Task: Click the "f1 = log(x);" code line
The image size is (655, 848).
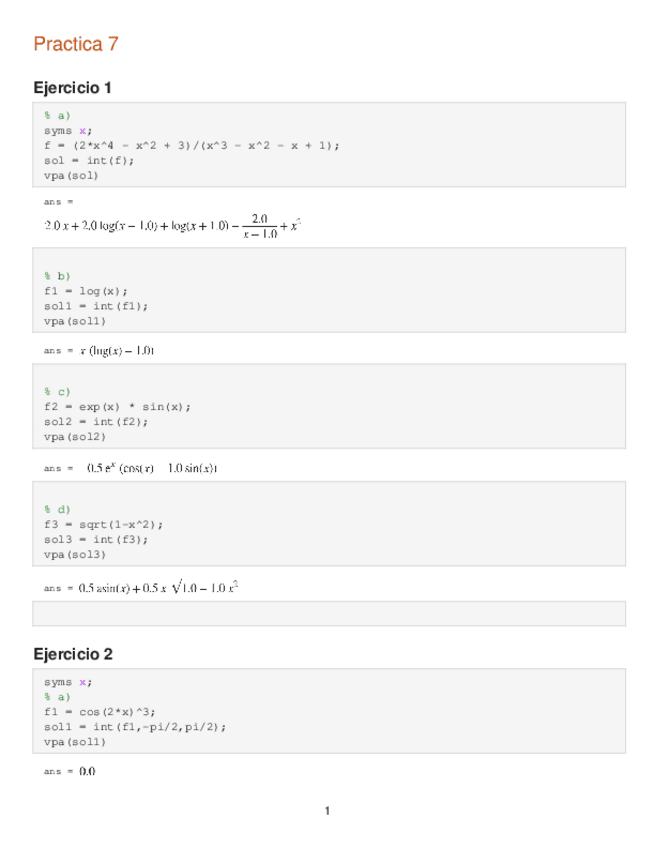Action: pos(85,291)
